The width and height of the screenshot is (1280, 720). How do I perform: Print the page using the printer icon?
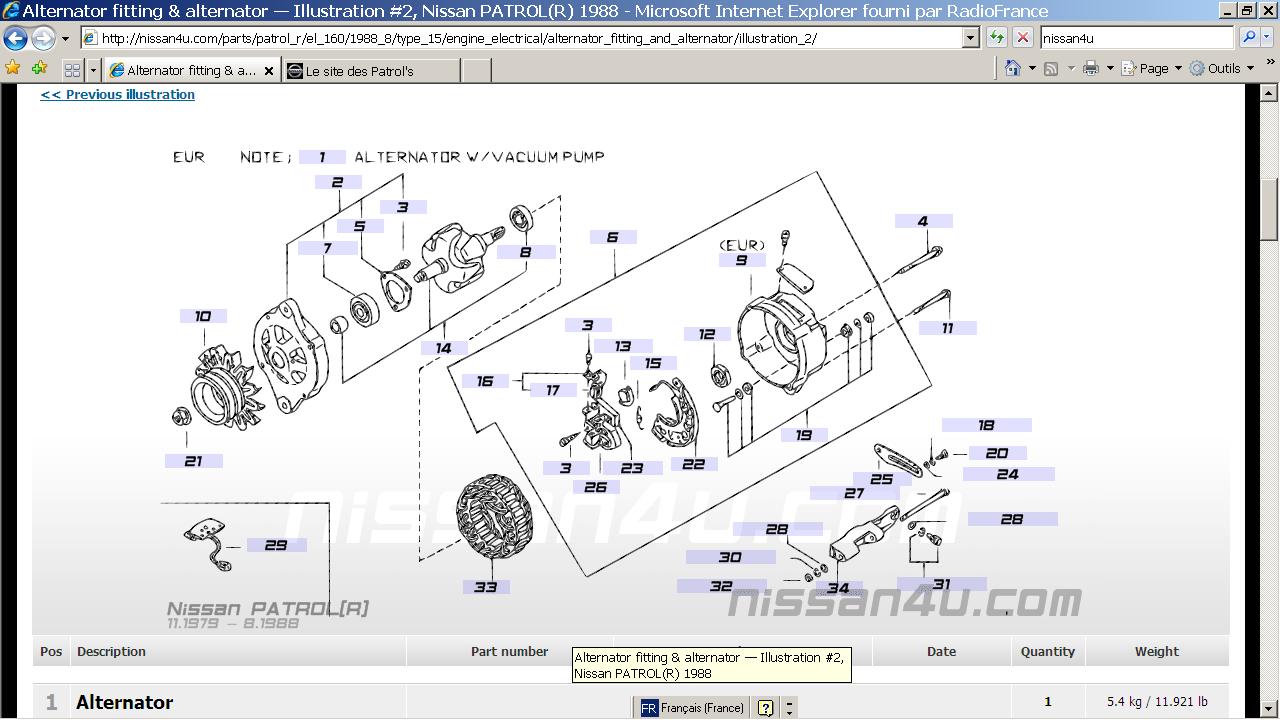[x=1091, y=68]
